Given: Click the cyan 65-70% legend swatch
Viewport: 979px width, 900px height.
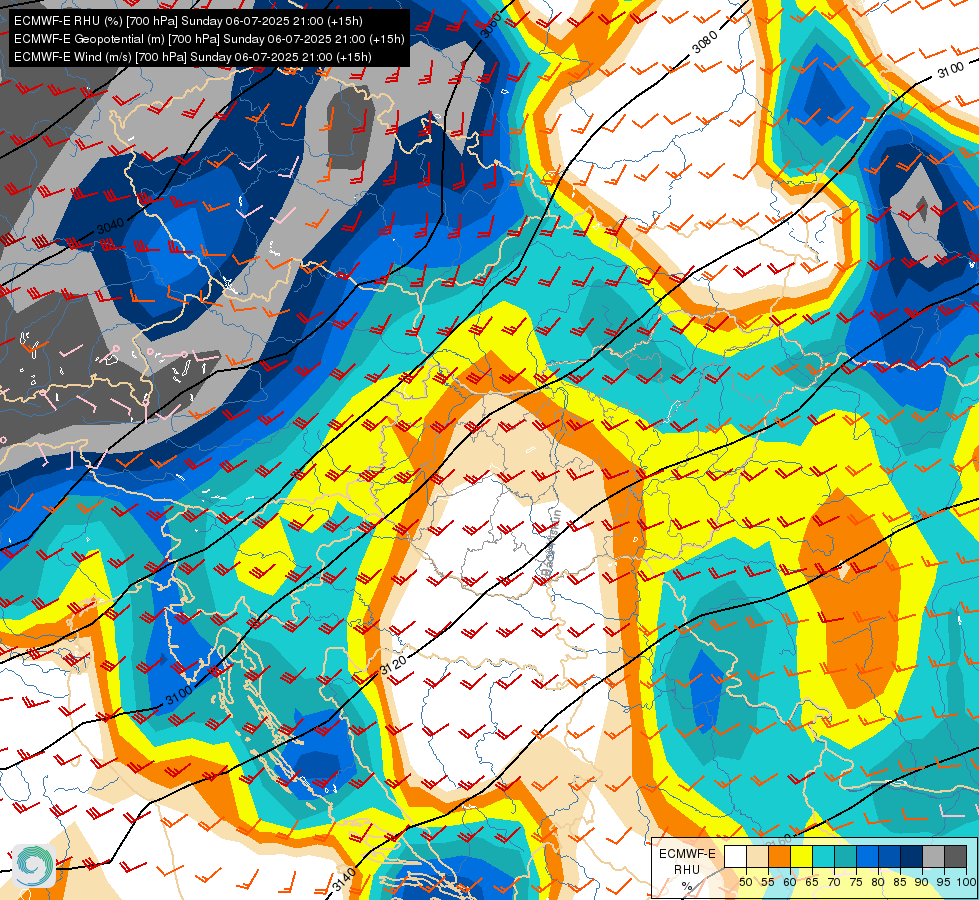Looking at the screenshot, I should [x=823, y=856].
